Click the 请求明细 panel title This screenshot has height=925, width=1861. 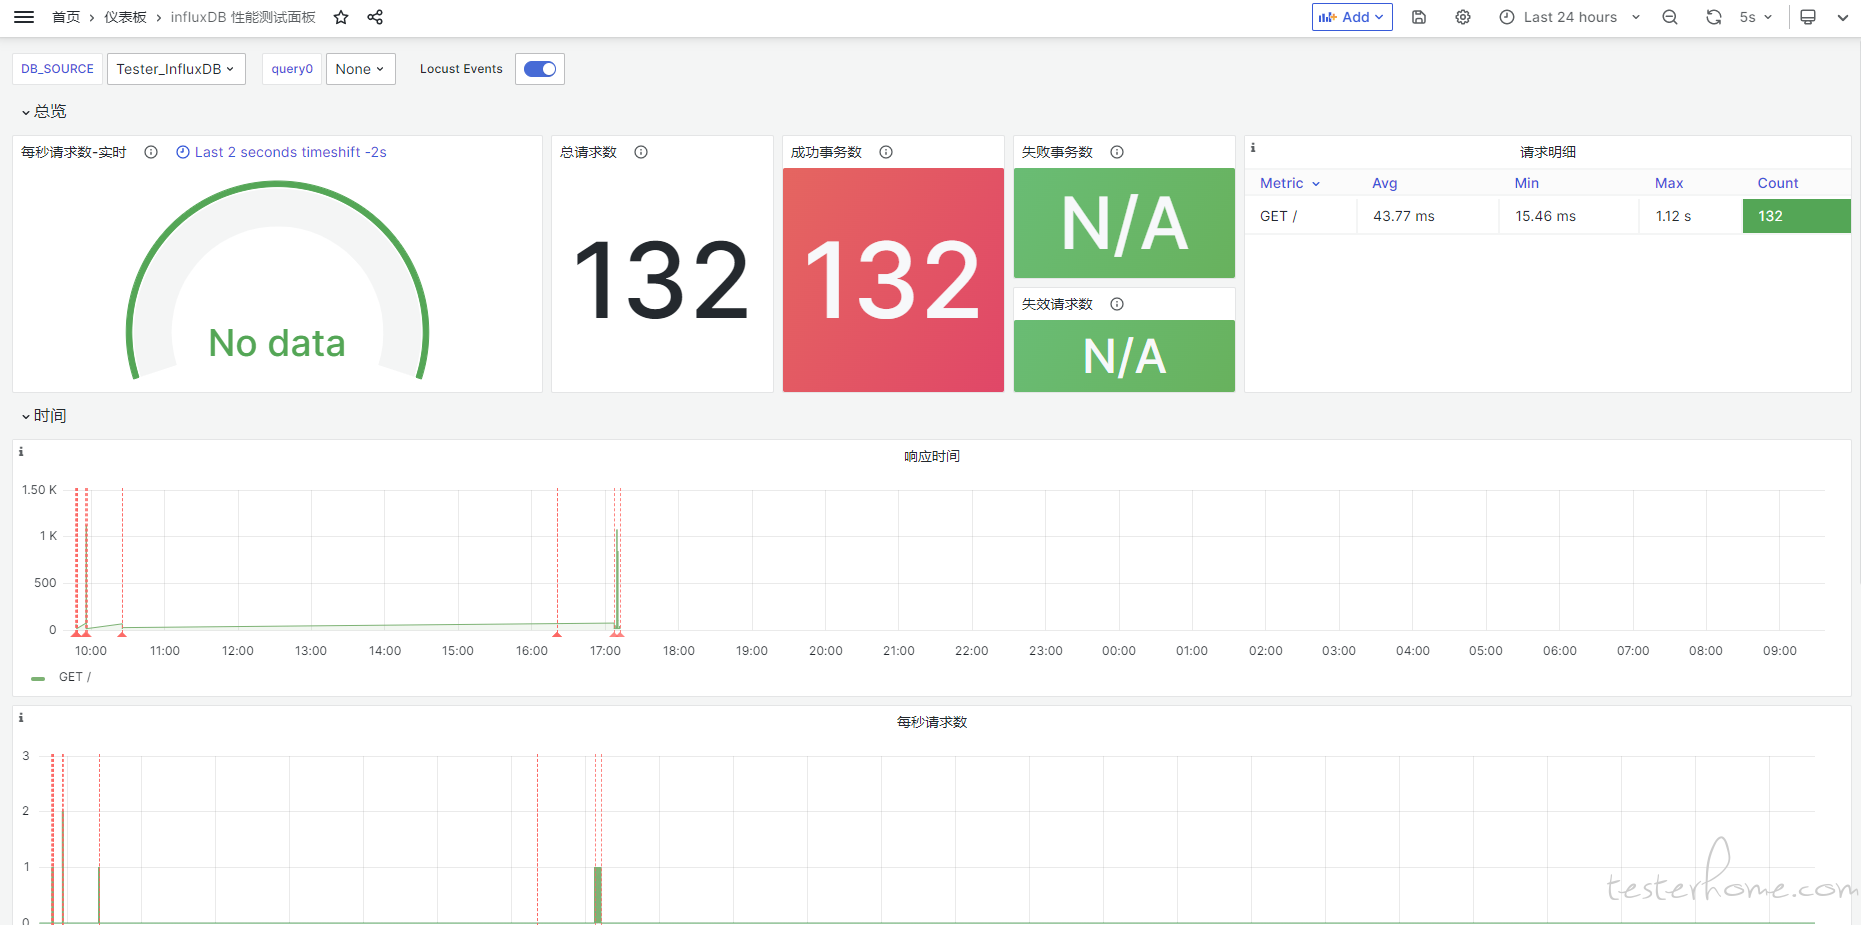coord(1548,152)
